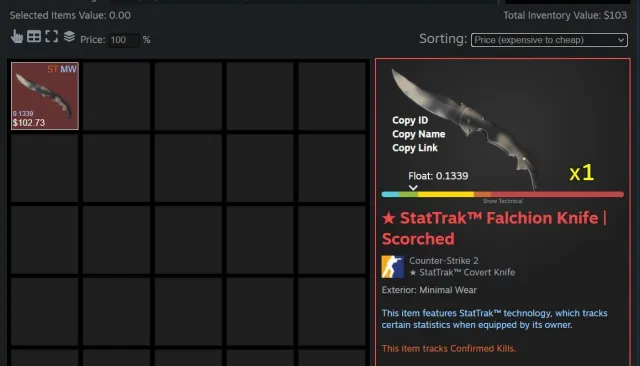Click the Float: 0.1339 label

(438, 176)
